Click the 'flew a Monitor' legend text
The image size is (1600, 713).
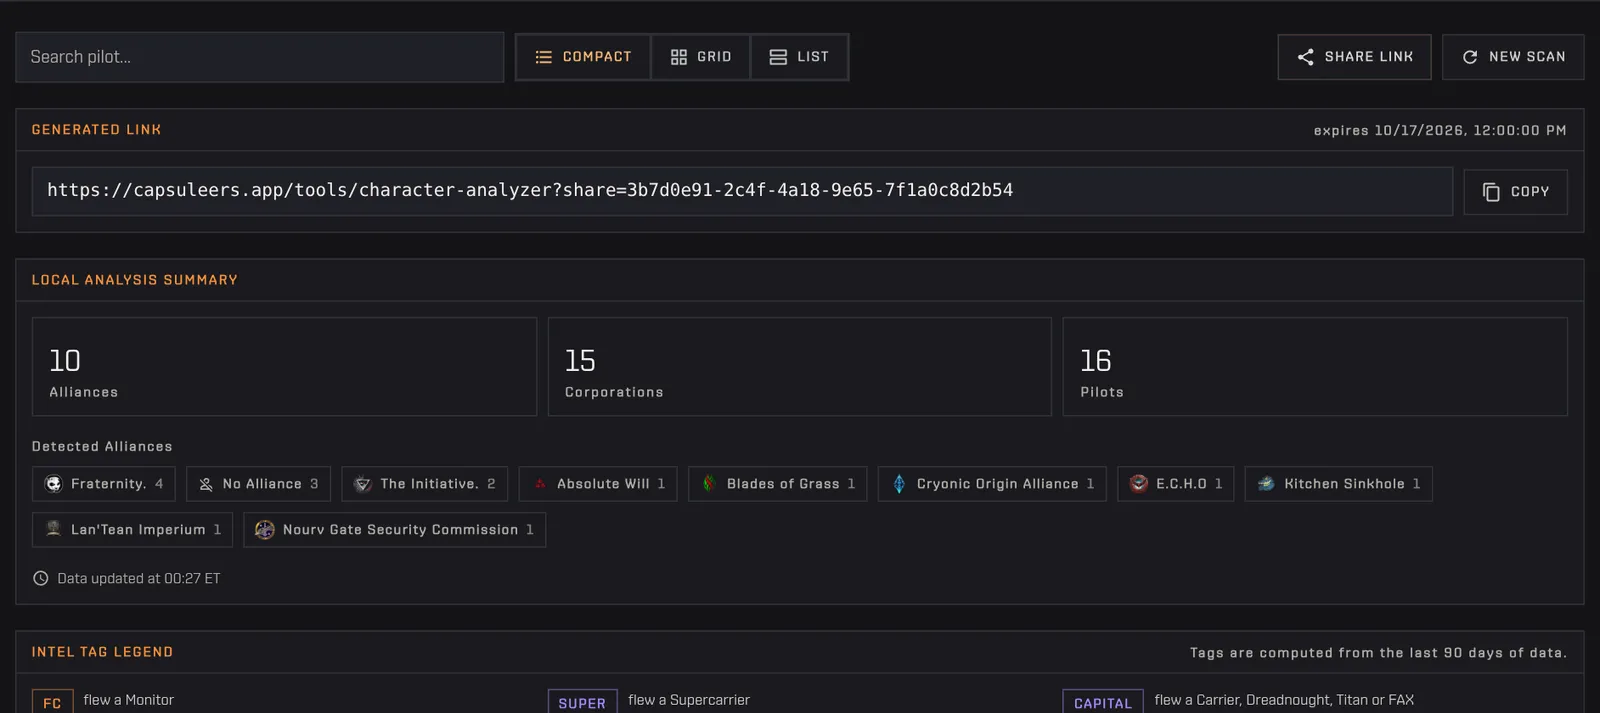(x=129, y=700)
